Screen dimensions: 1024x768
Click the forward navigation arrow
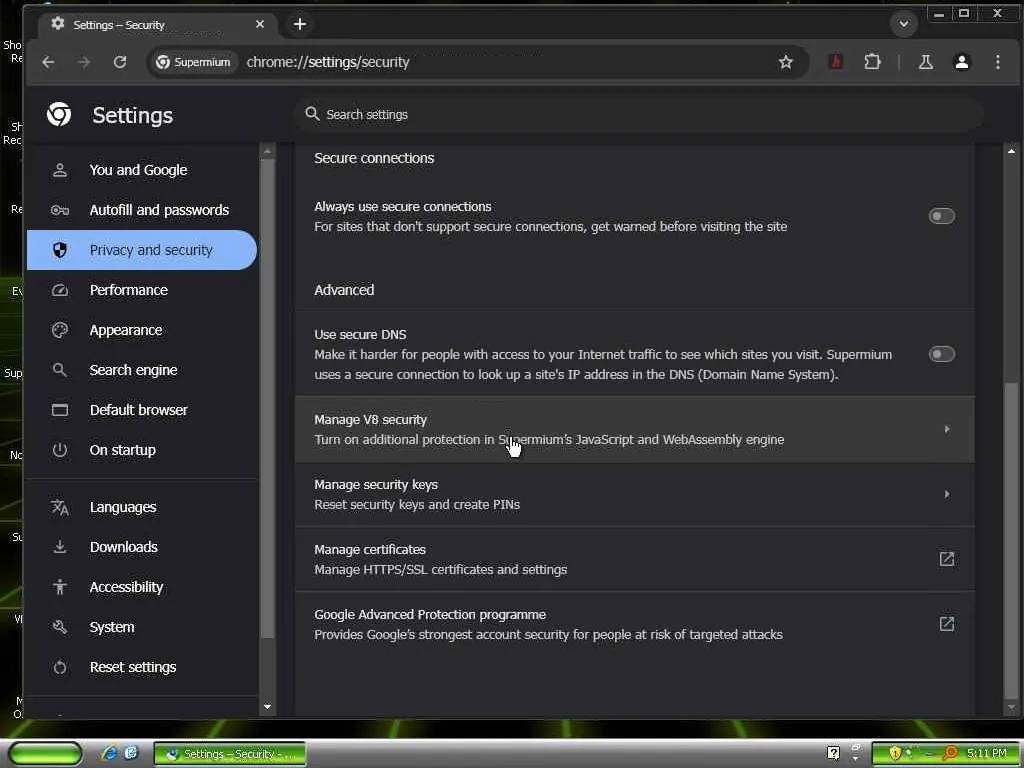(x=84, y=62)
